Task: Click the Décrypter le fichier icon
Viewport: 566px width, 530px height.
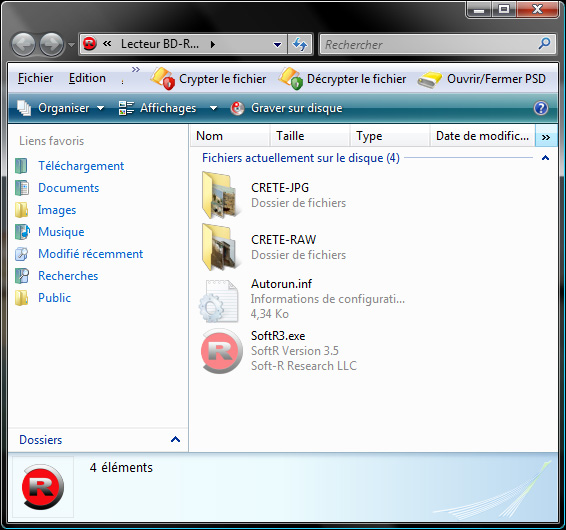Action: [291, 78]
